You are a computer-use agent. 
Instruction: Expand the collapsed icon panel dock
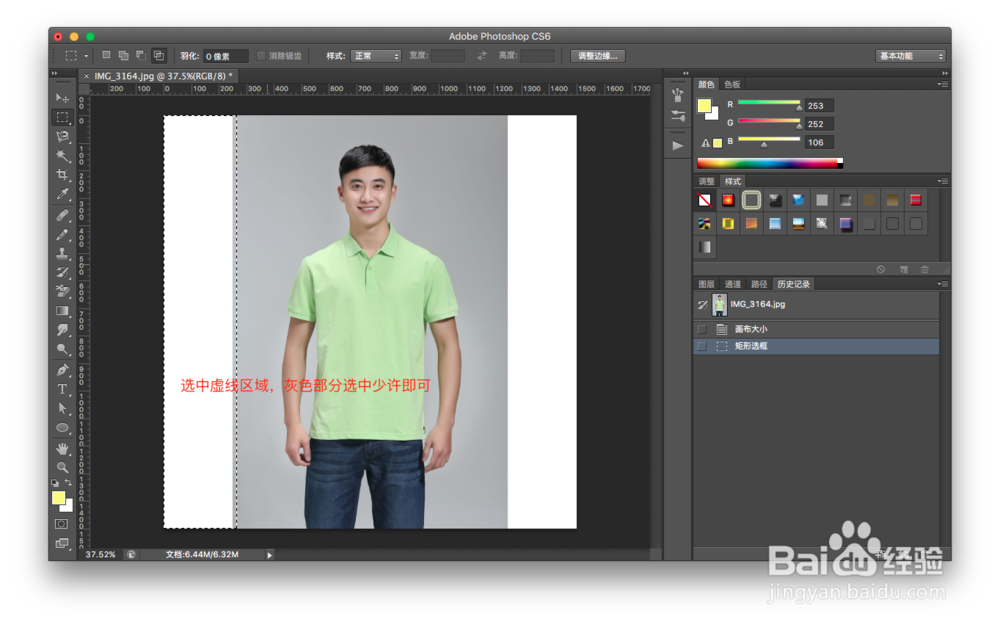(x=685, y=73)
